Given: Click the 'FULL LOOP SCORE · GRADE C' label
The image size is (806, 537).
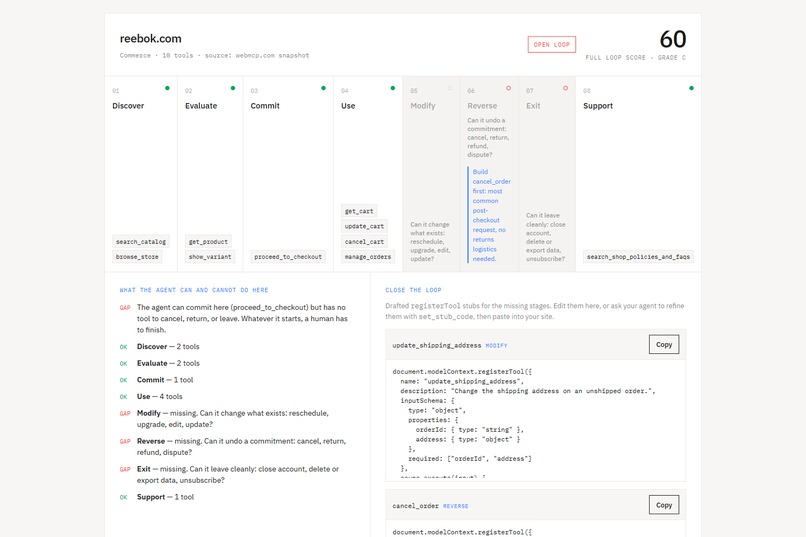Looking at the screenshot, I should click(x=635, y=58).
